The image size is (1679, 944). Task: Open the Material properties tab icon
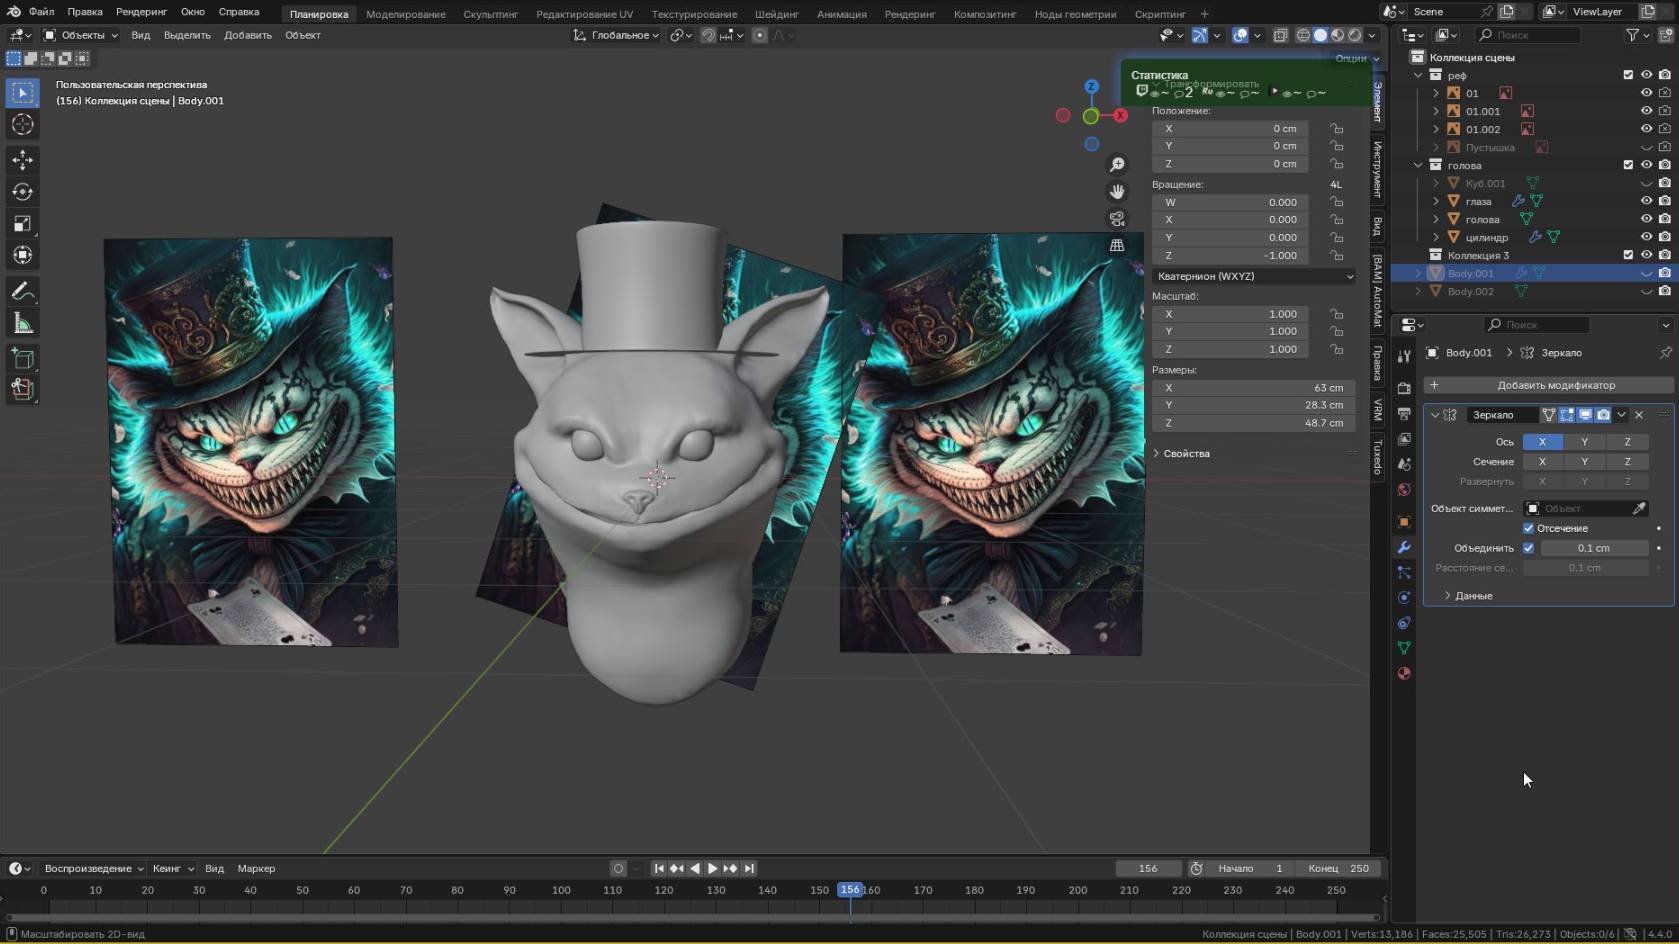coord(1404,673)
